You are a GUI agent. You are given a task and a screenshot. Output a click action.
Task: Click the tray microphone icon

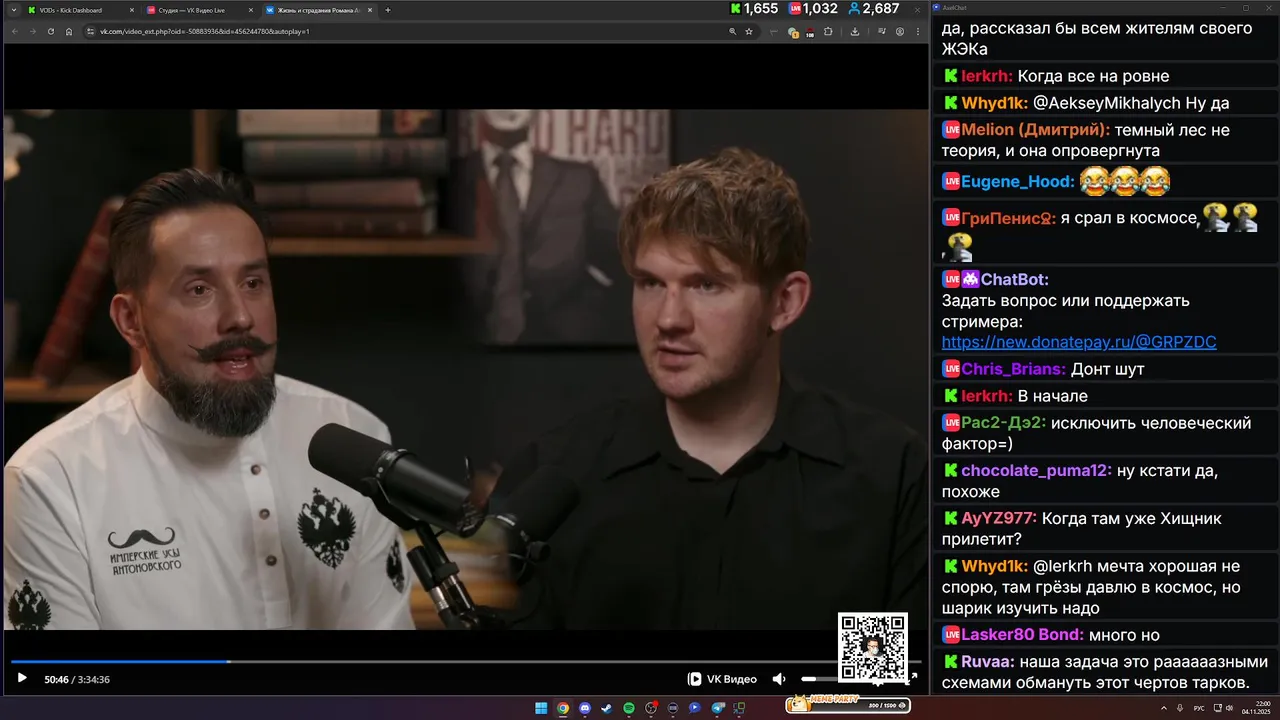pyautogui.click(x=1180, y=708)
